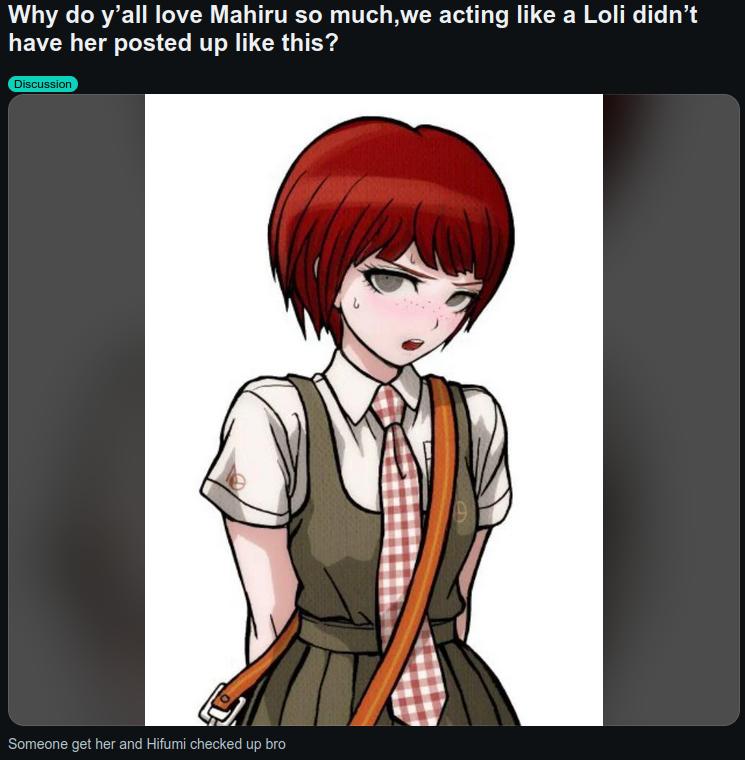Click the blurred left margin of image
This screenshot has height=760, width=745.
[76, 410]
